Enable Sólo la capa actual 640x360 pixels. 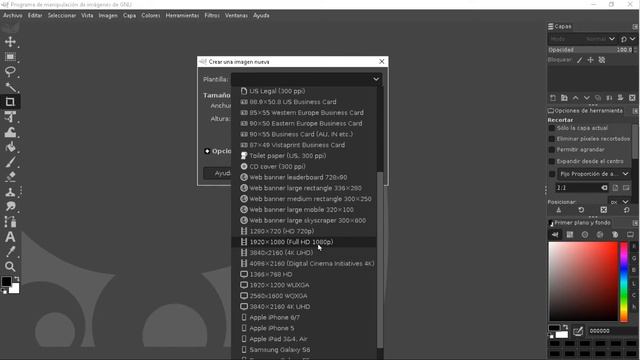click(x=552, y=128)
